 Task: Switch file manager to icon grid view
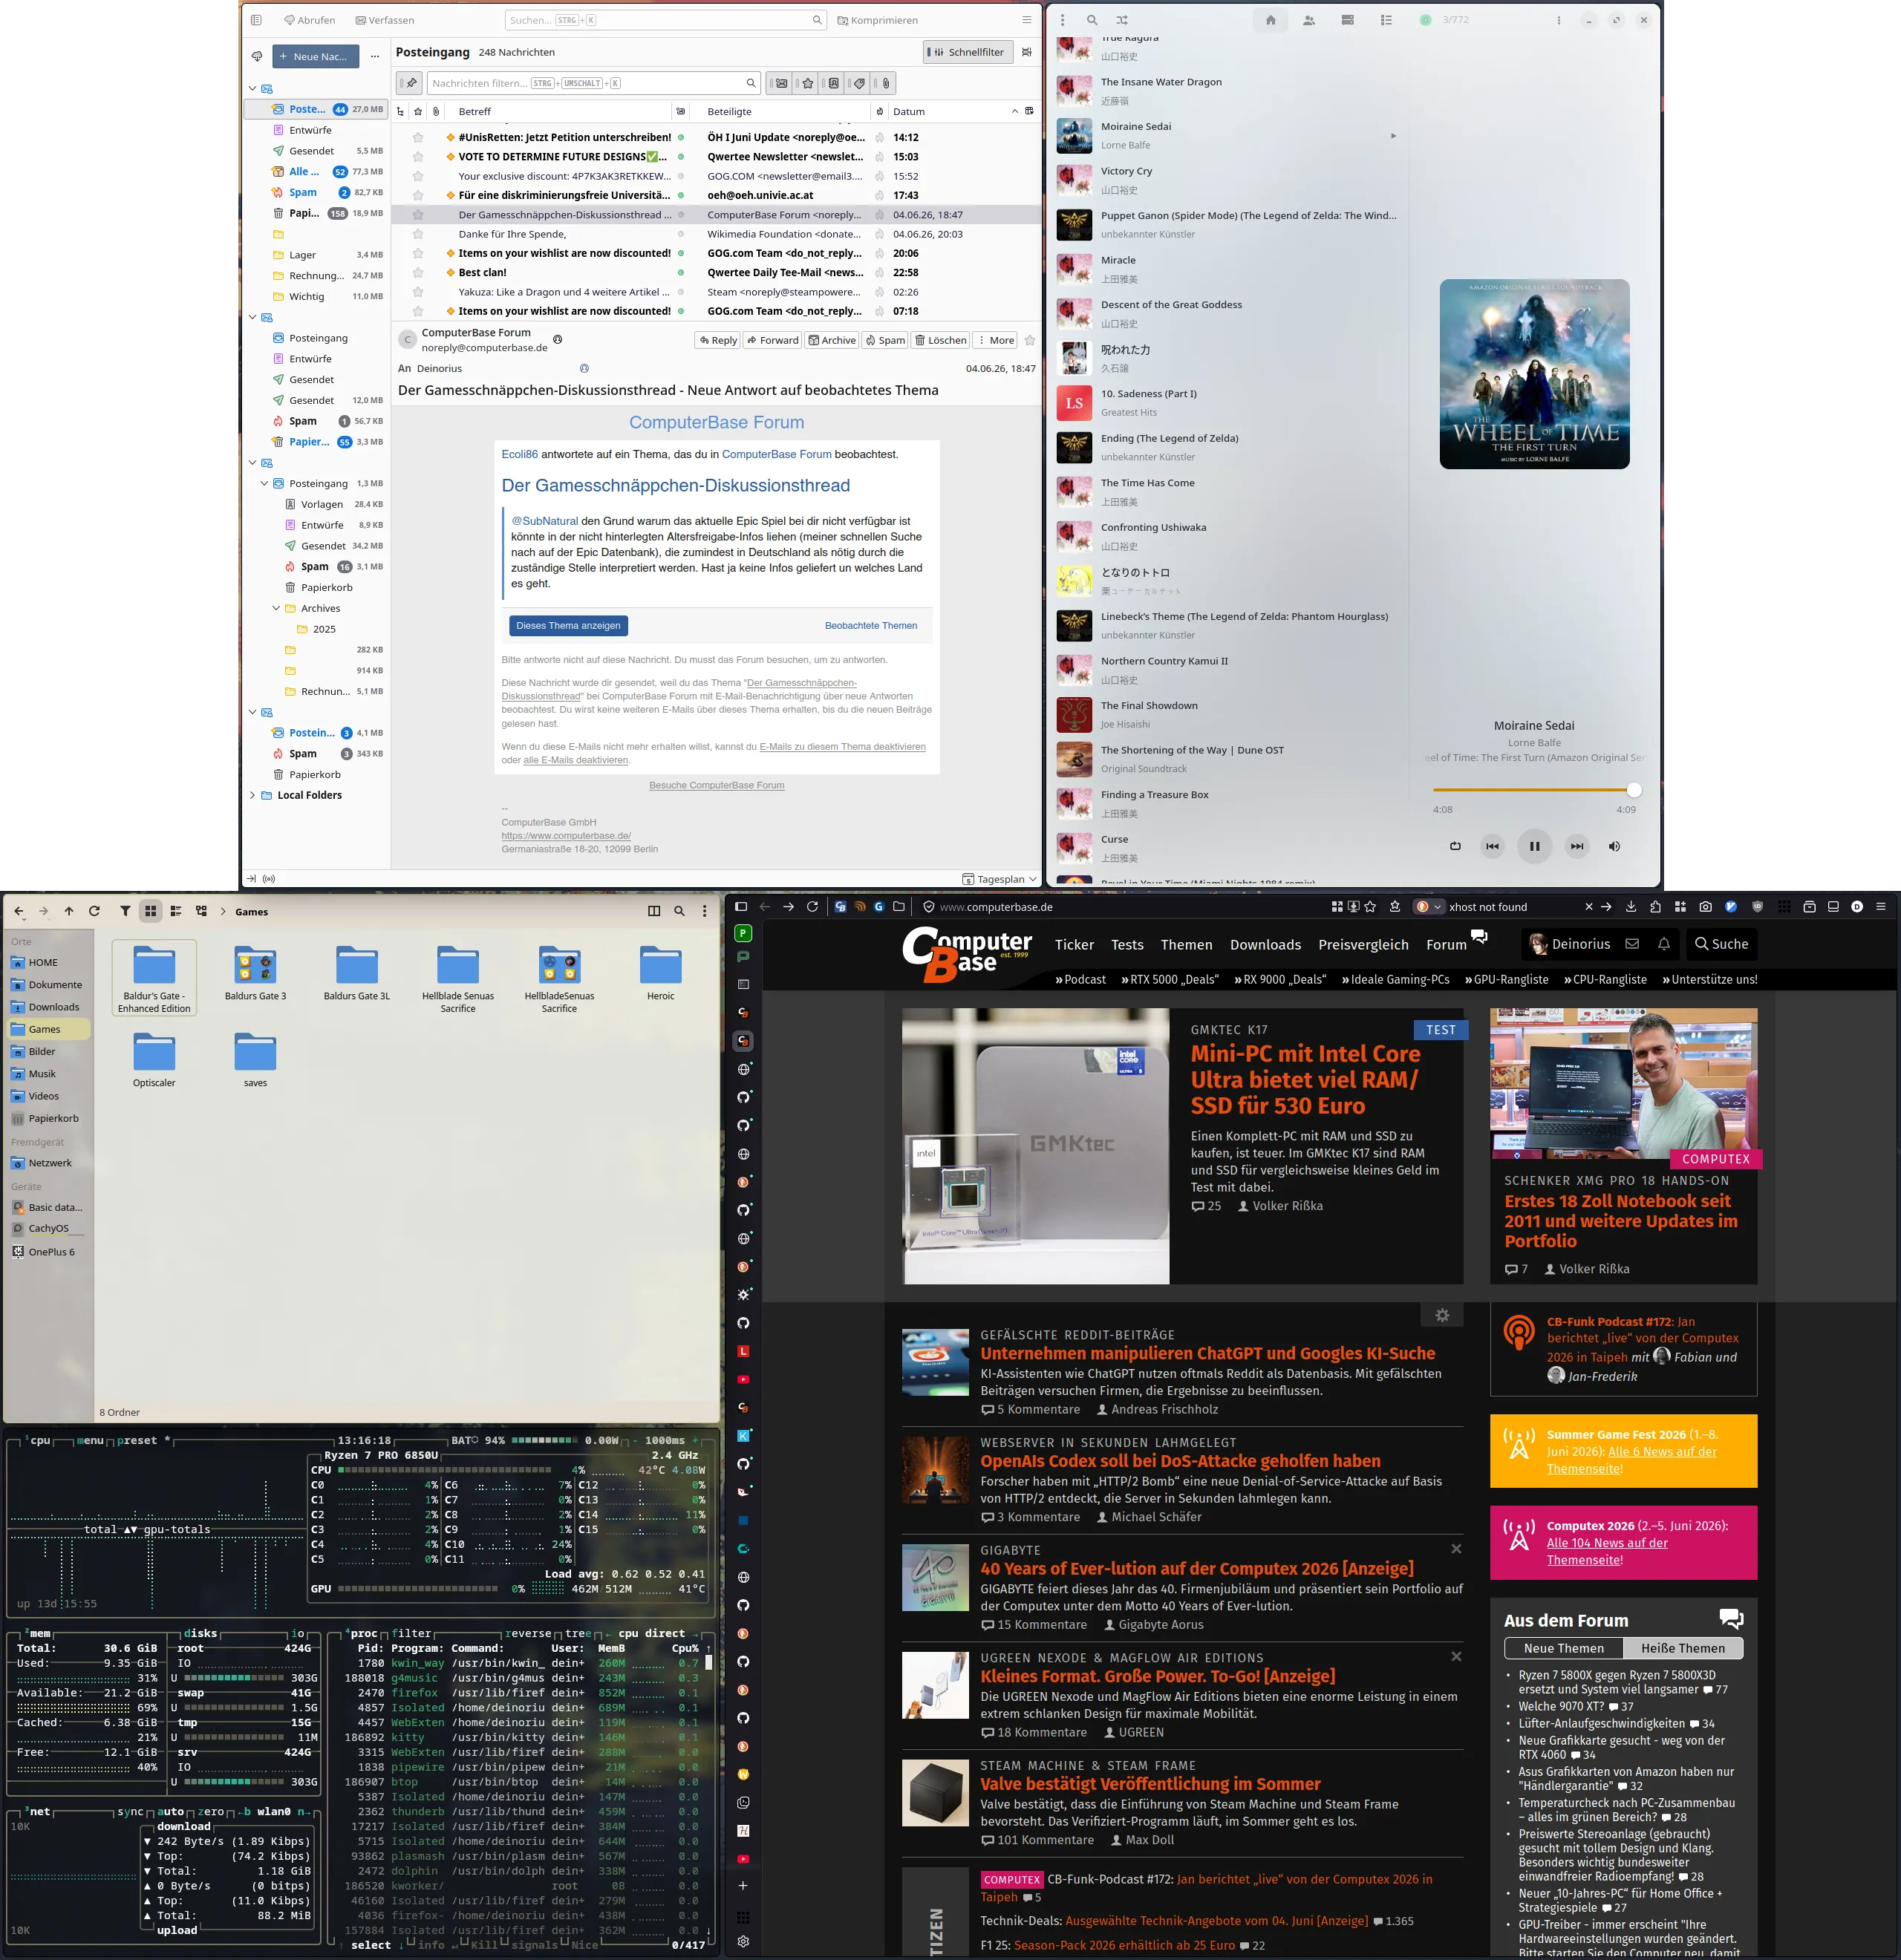point(150,911)
